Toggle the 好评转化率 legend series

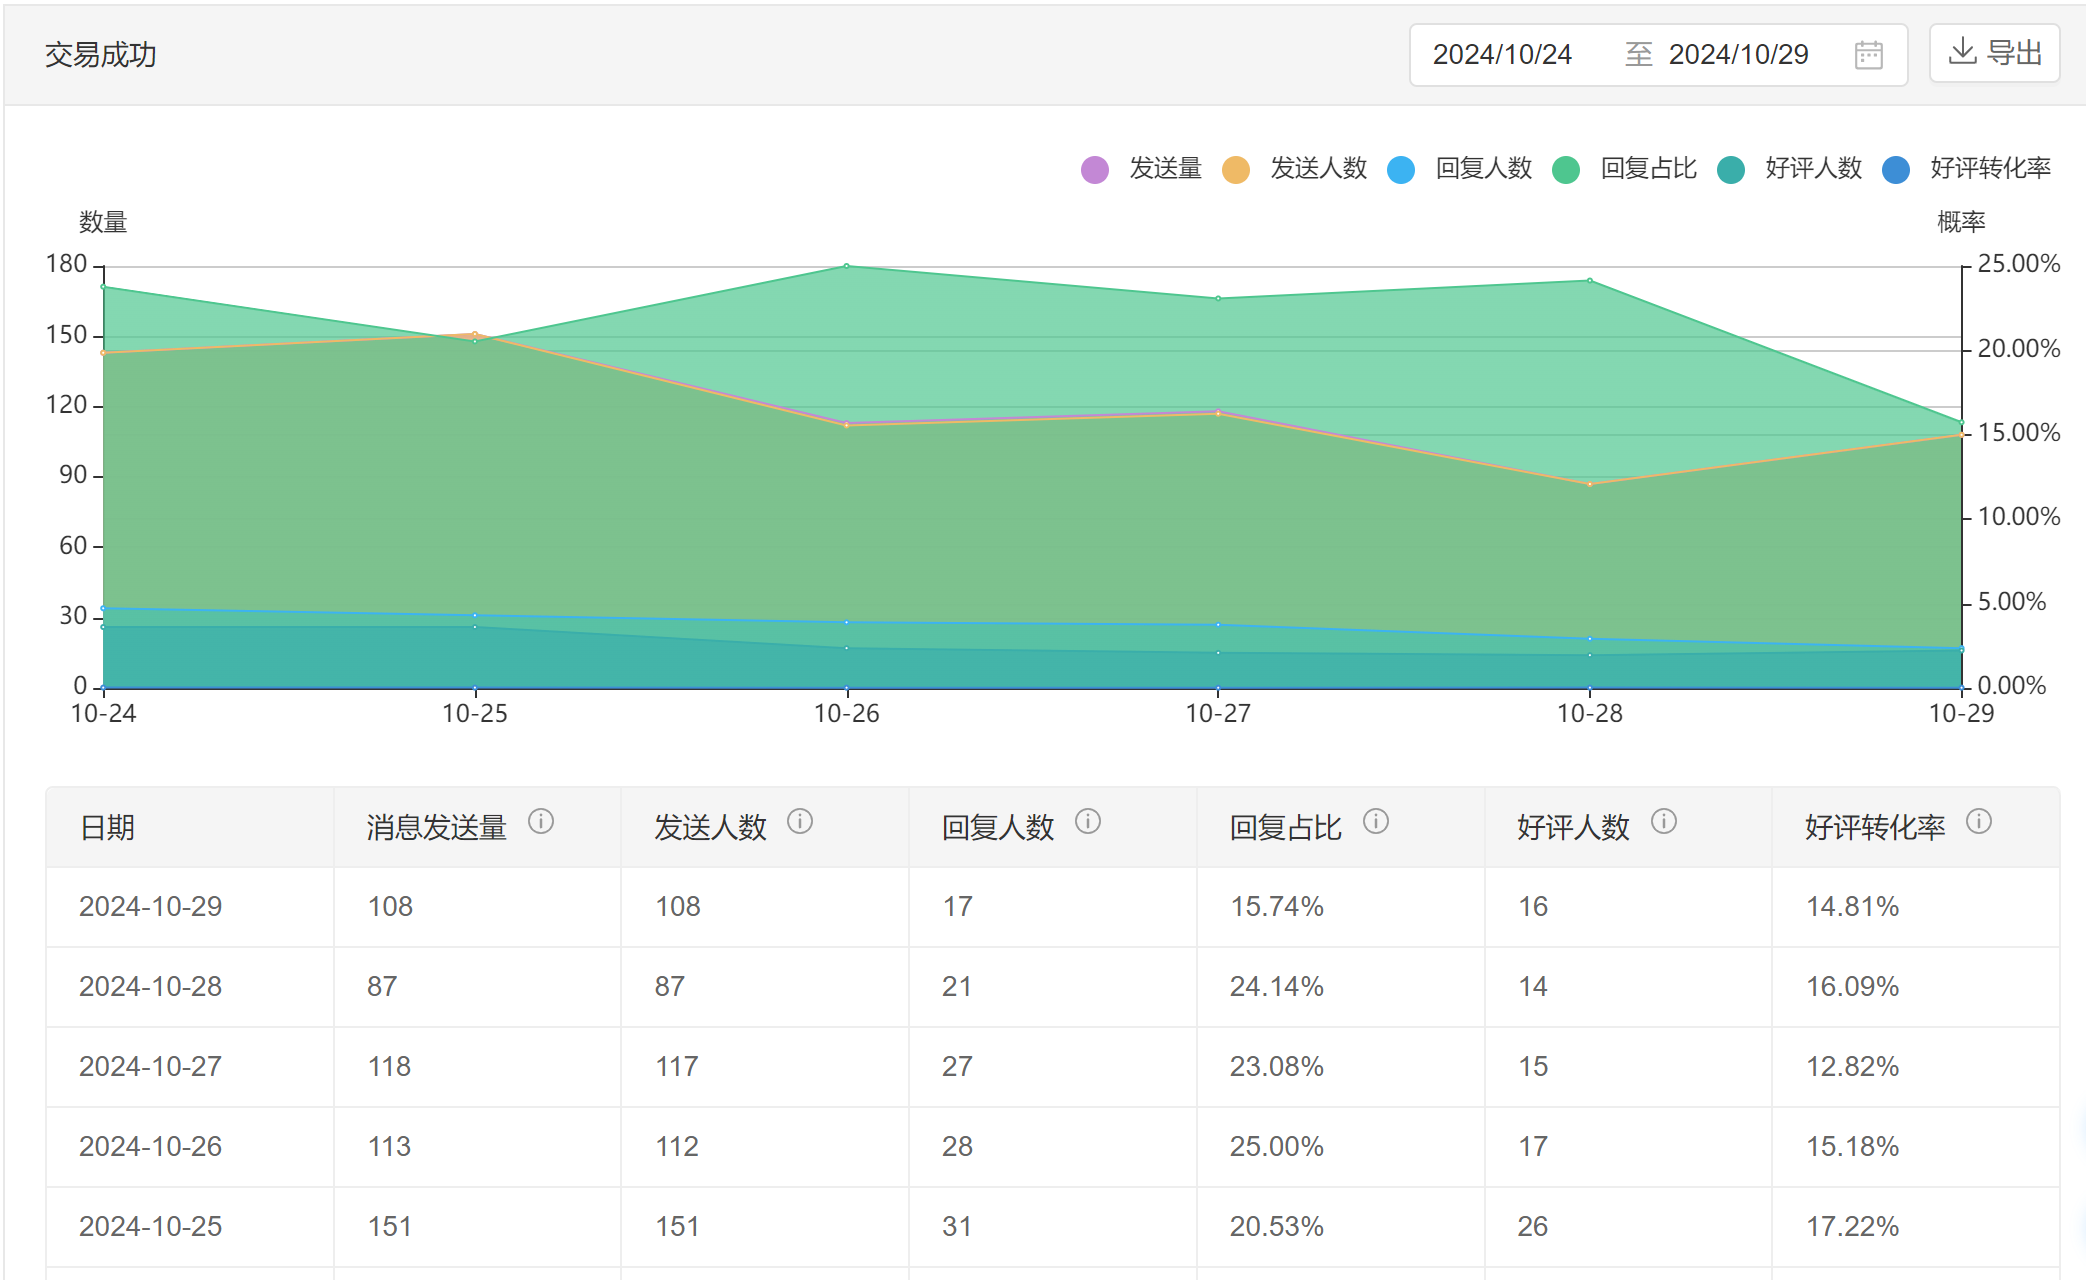pyautogui.click(x=1966, y=169)
